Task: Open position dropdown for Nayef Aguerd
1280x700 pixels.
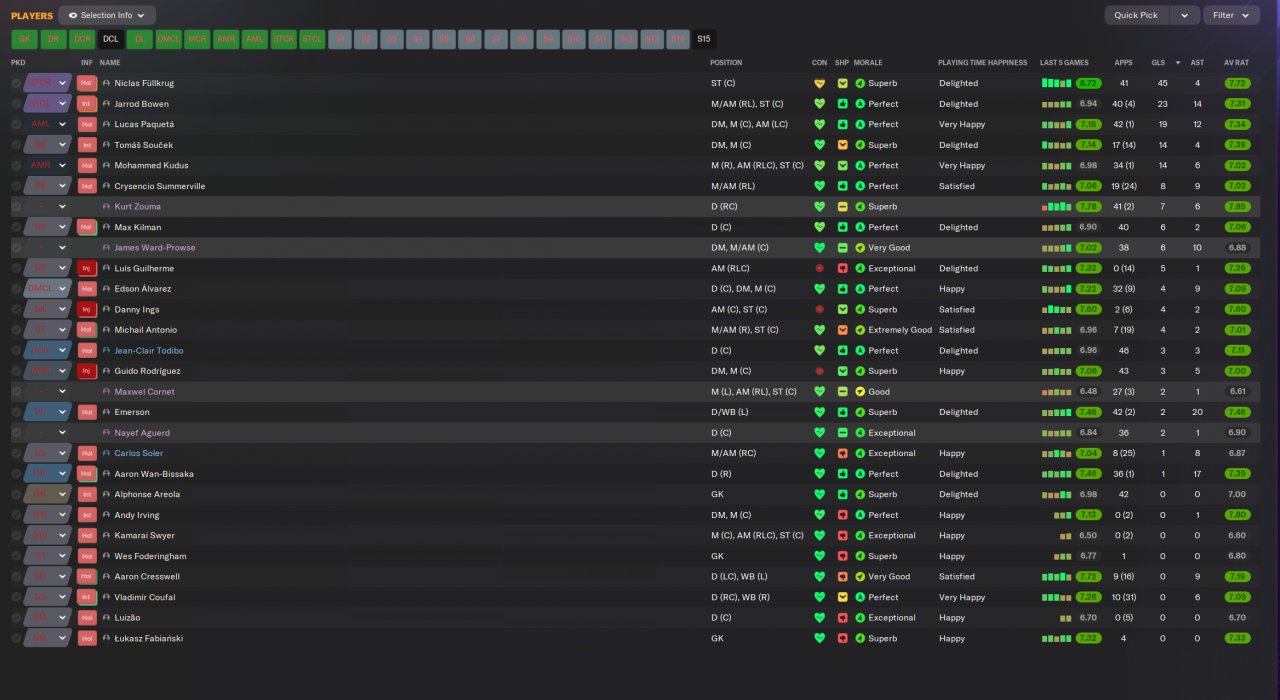Action: (x=62, y=433)
